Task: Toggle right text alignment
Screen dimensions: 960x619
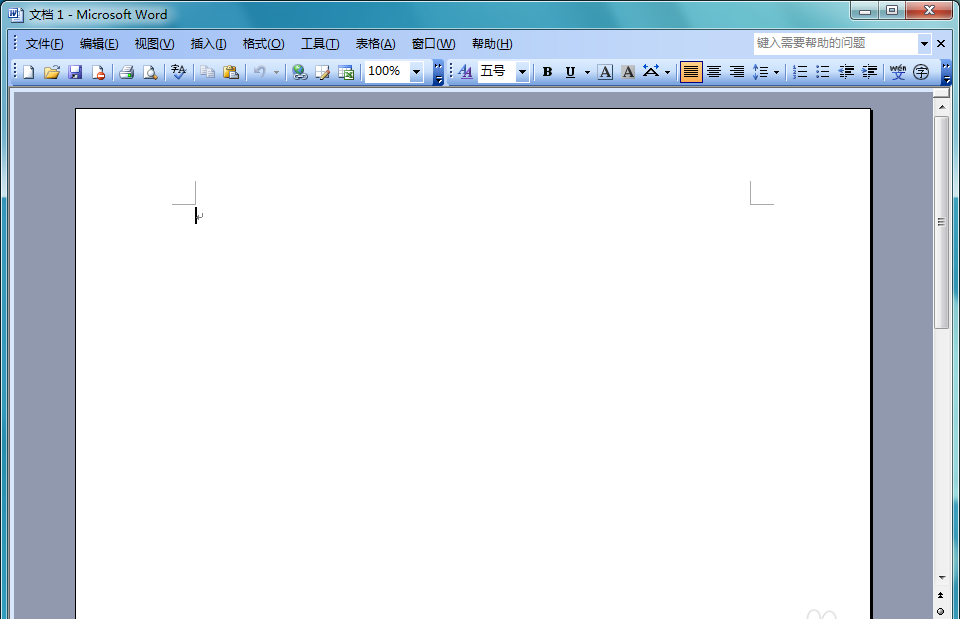Action: point(737,72)
